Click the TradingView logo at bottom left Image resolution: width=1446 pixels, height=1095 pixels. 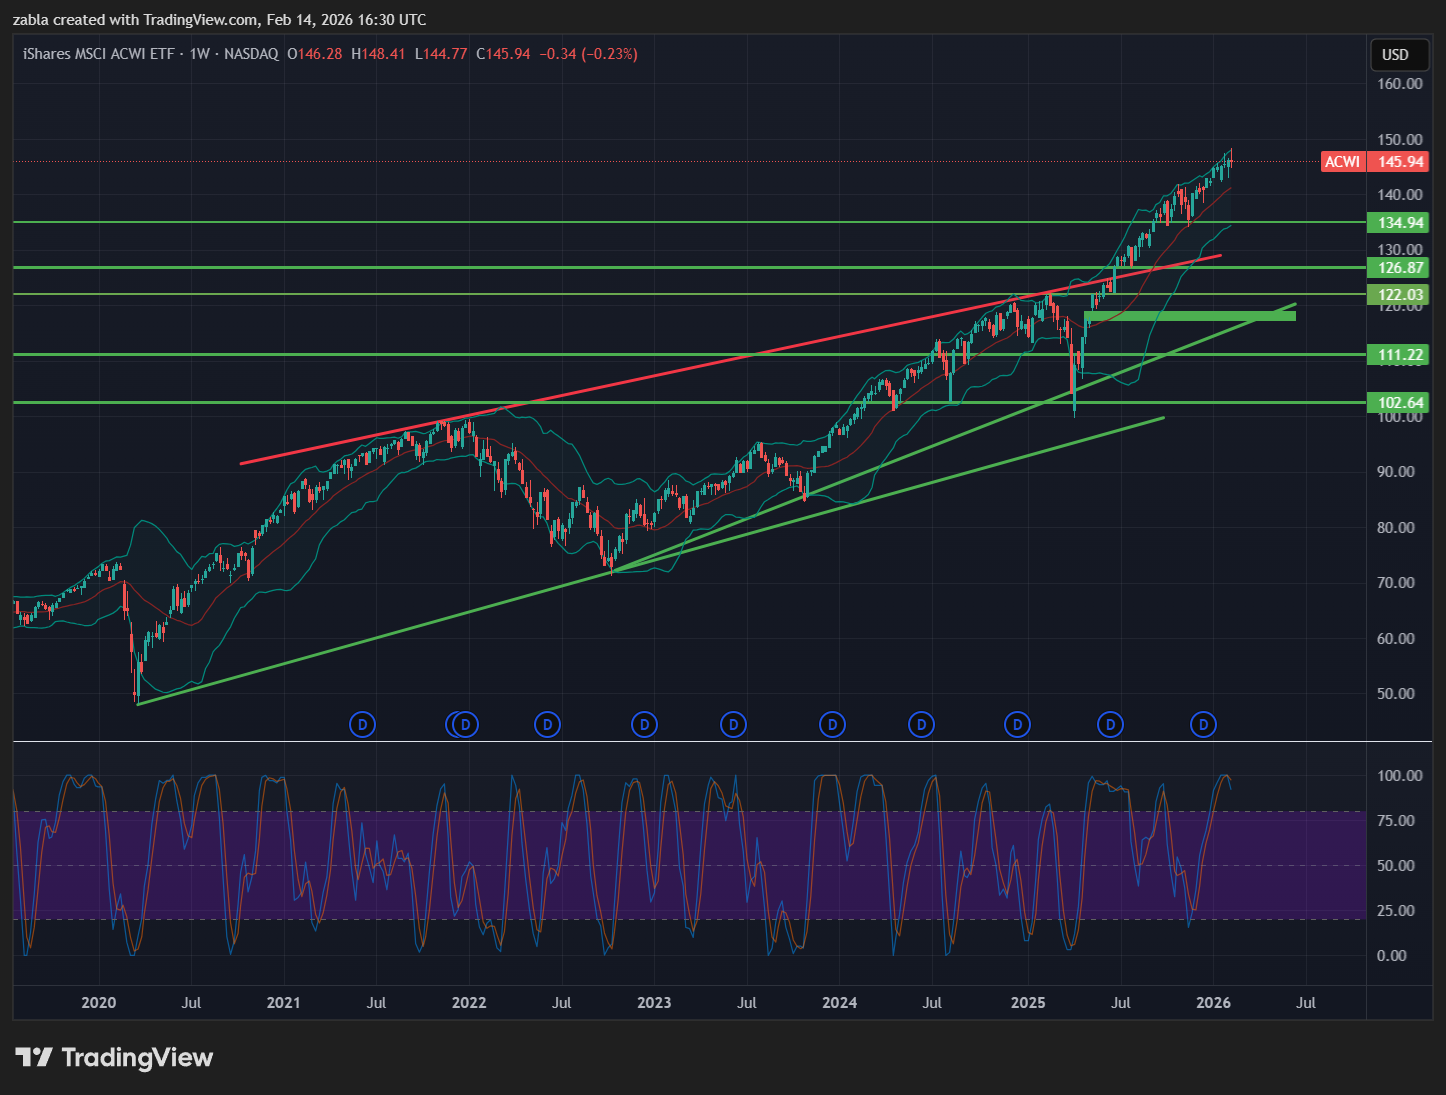click(x=114, y=1057)
